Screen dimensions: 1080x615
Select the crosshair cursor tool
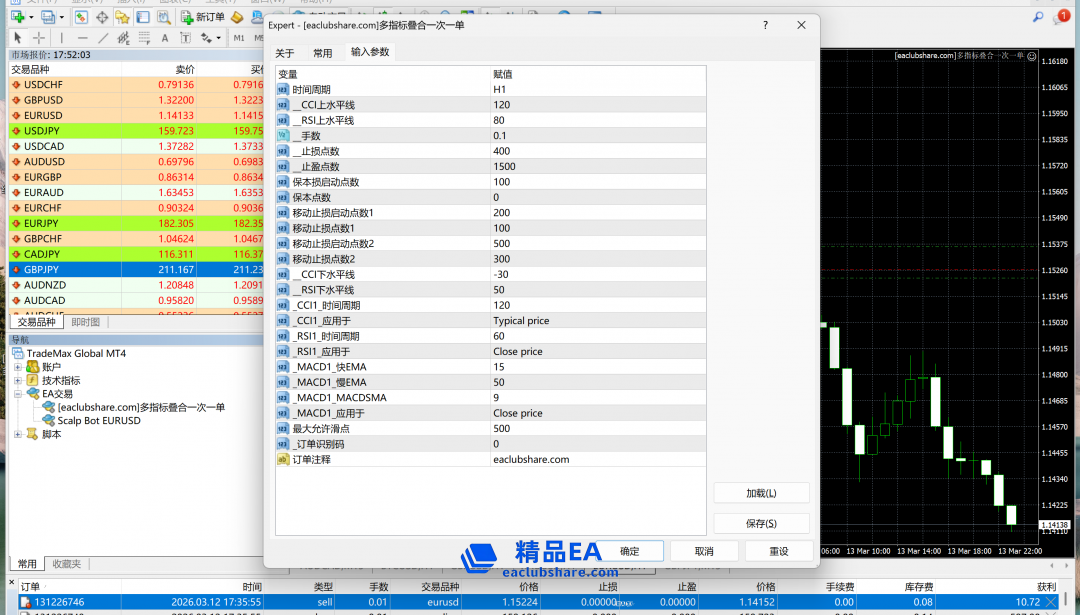38,38
